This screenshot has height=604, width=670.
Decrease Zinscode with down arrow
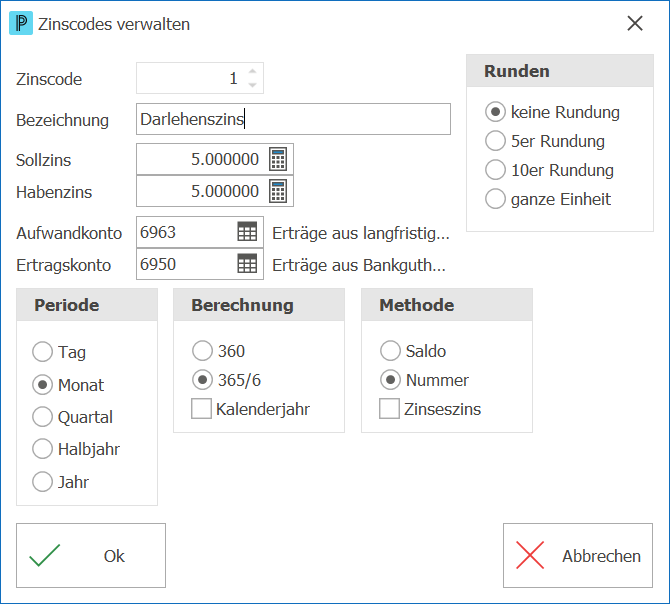[x=253, y=85]
